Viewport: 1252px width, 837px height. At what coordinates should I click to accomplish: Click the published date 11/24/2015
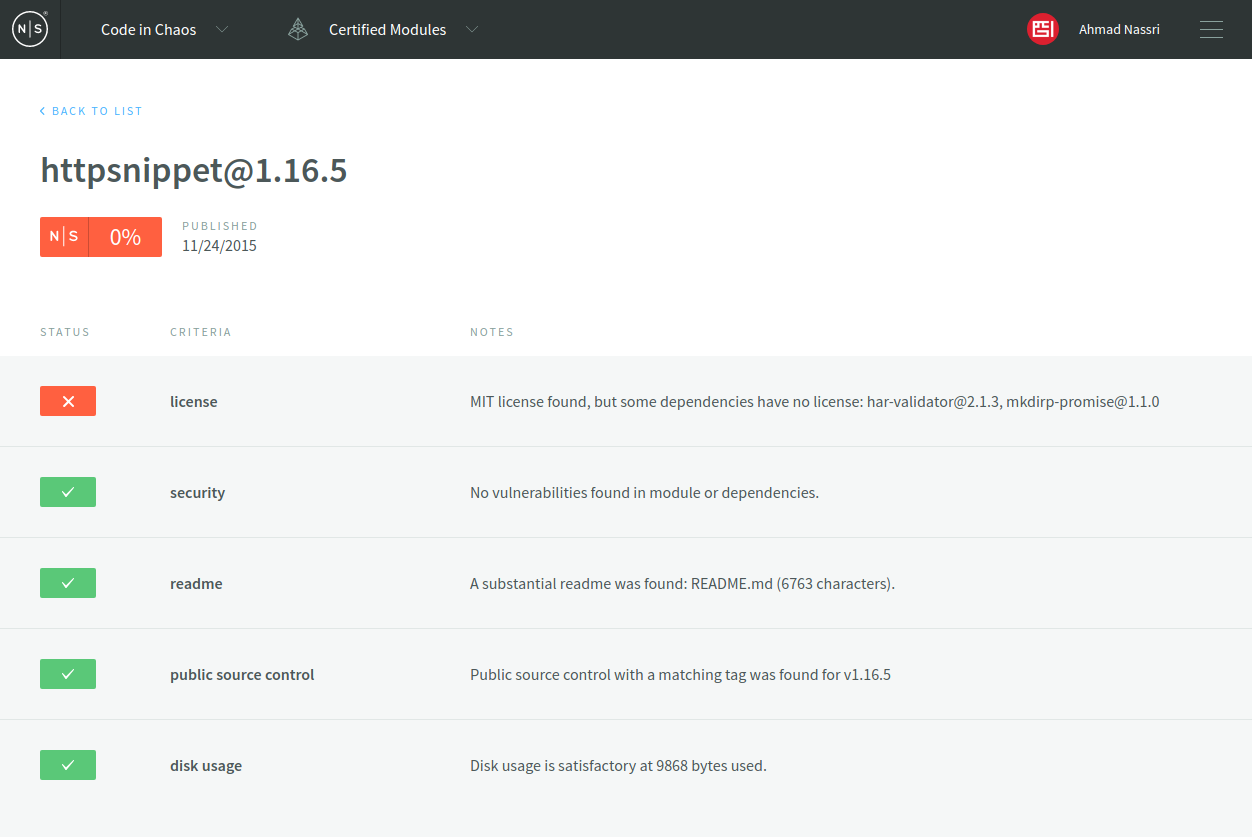point(219,246)
